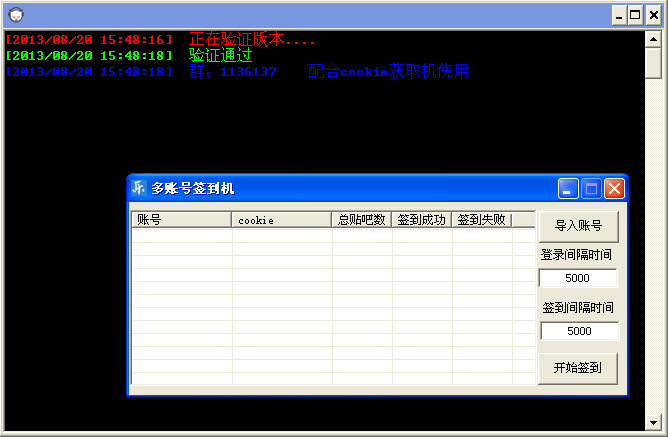This screenshot has width=668, height=437.
Task: Click the green log line 验证通过
Action: (221, 55)
